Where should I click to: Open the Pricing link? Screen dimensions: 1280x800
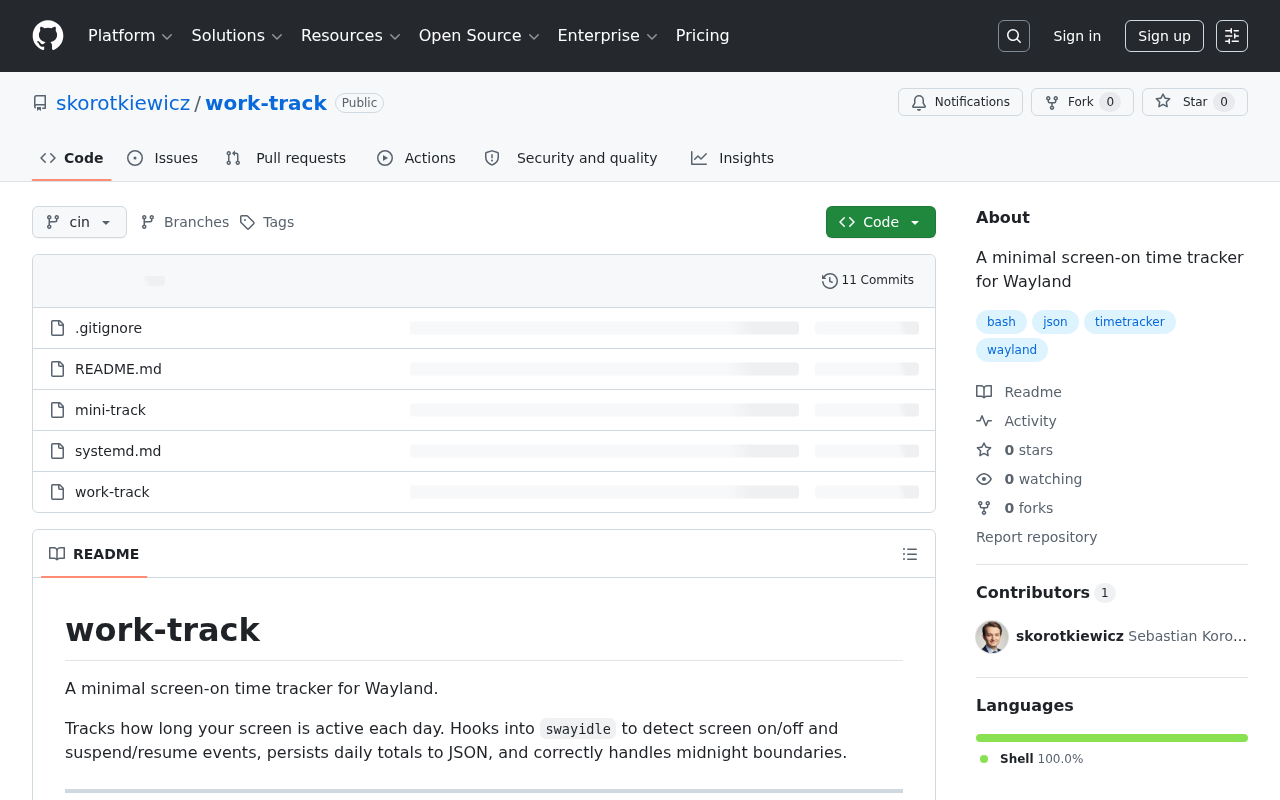tap(703, 36)
